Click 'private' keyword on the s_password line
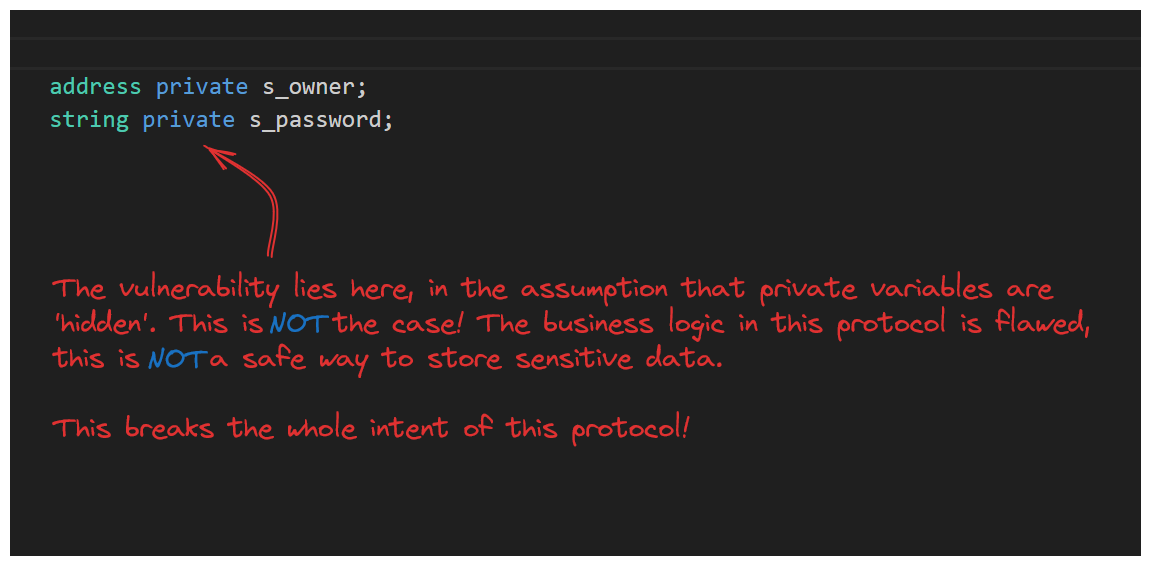Viewport: 1151px width, 566px height. [188, 120]
